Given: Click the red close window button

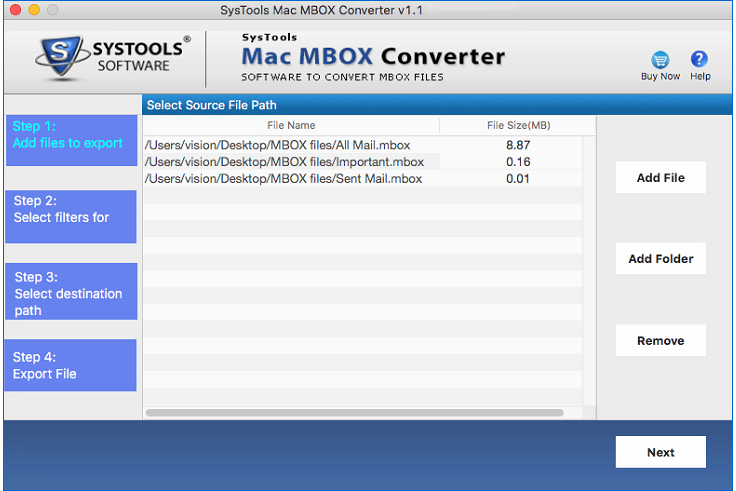Looking at the screenshot, I should point(14,10).
